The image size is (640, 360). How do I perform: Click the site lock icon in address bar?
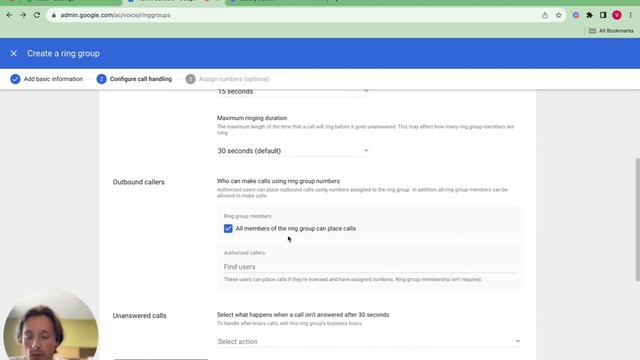(x=53, y=16)
